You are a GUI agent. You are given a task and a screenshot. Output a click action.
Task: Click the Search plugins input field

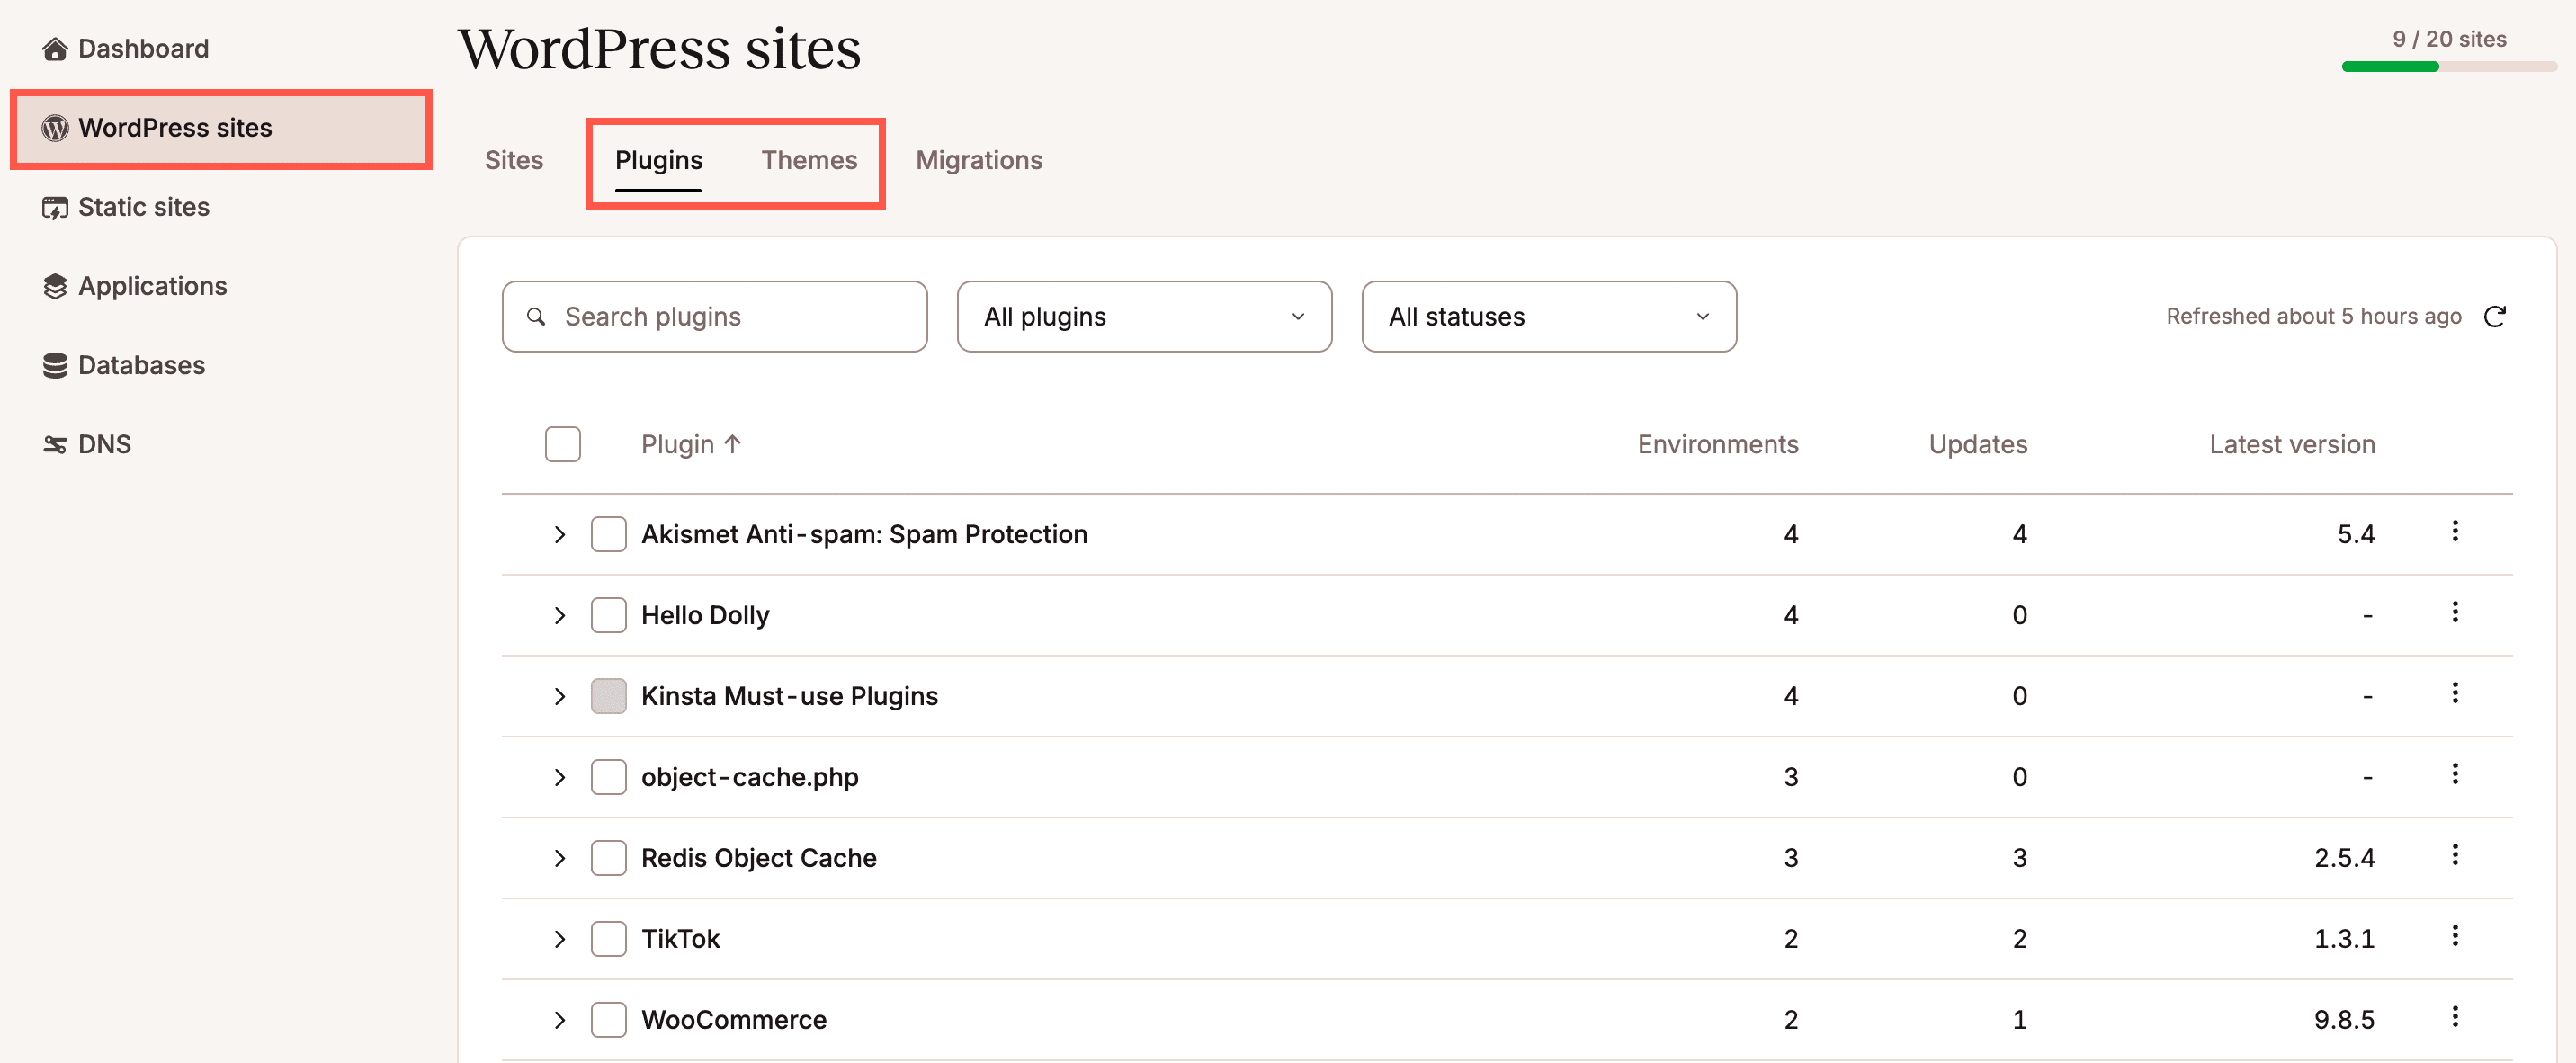[x=714, y=316]
